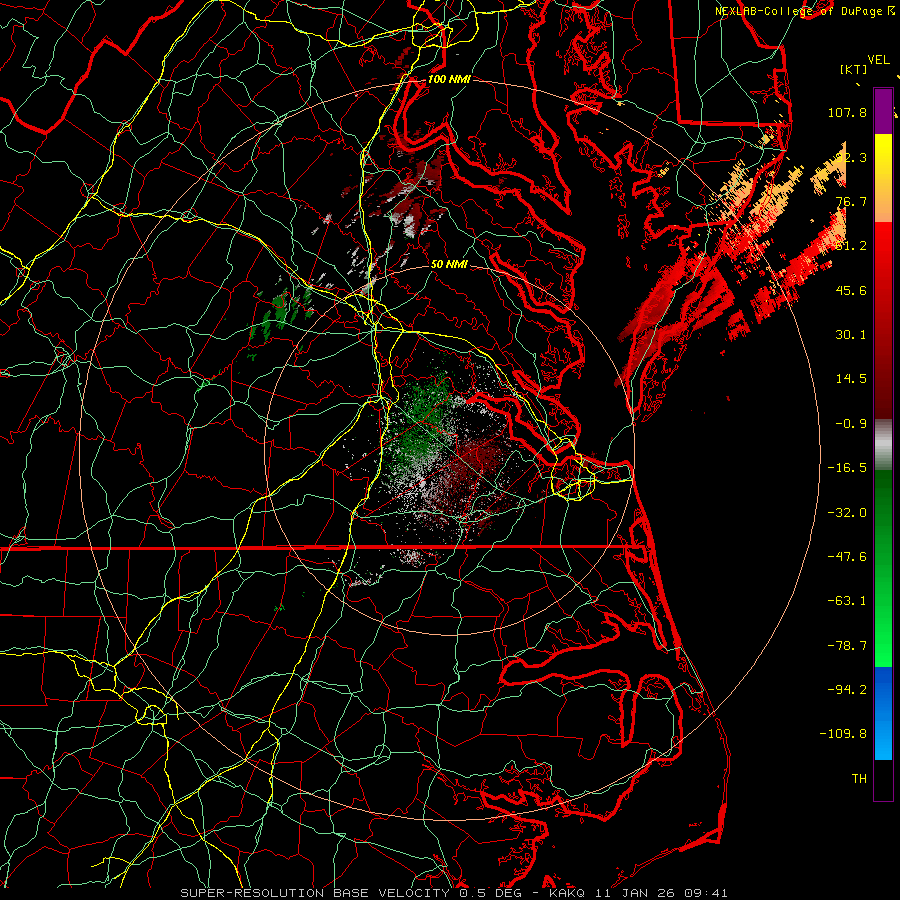Screen dimensions: 900x900
Task: Pick the purple segment of the color bar
Action: click(x=883, y=111)
